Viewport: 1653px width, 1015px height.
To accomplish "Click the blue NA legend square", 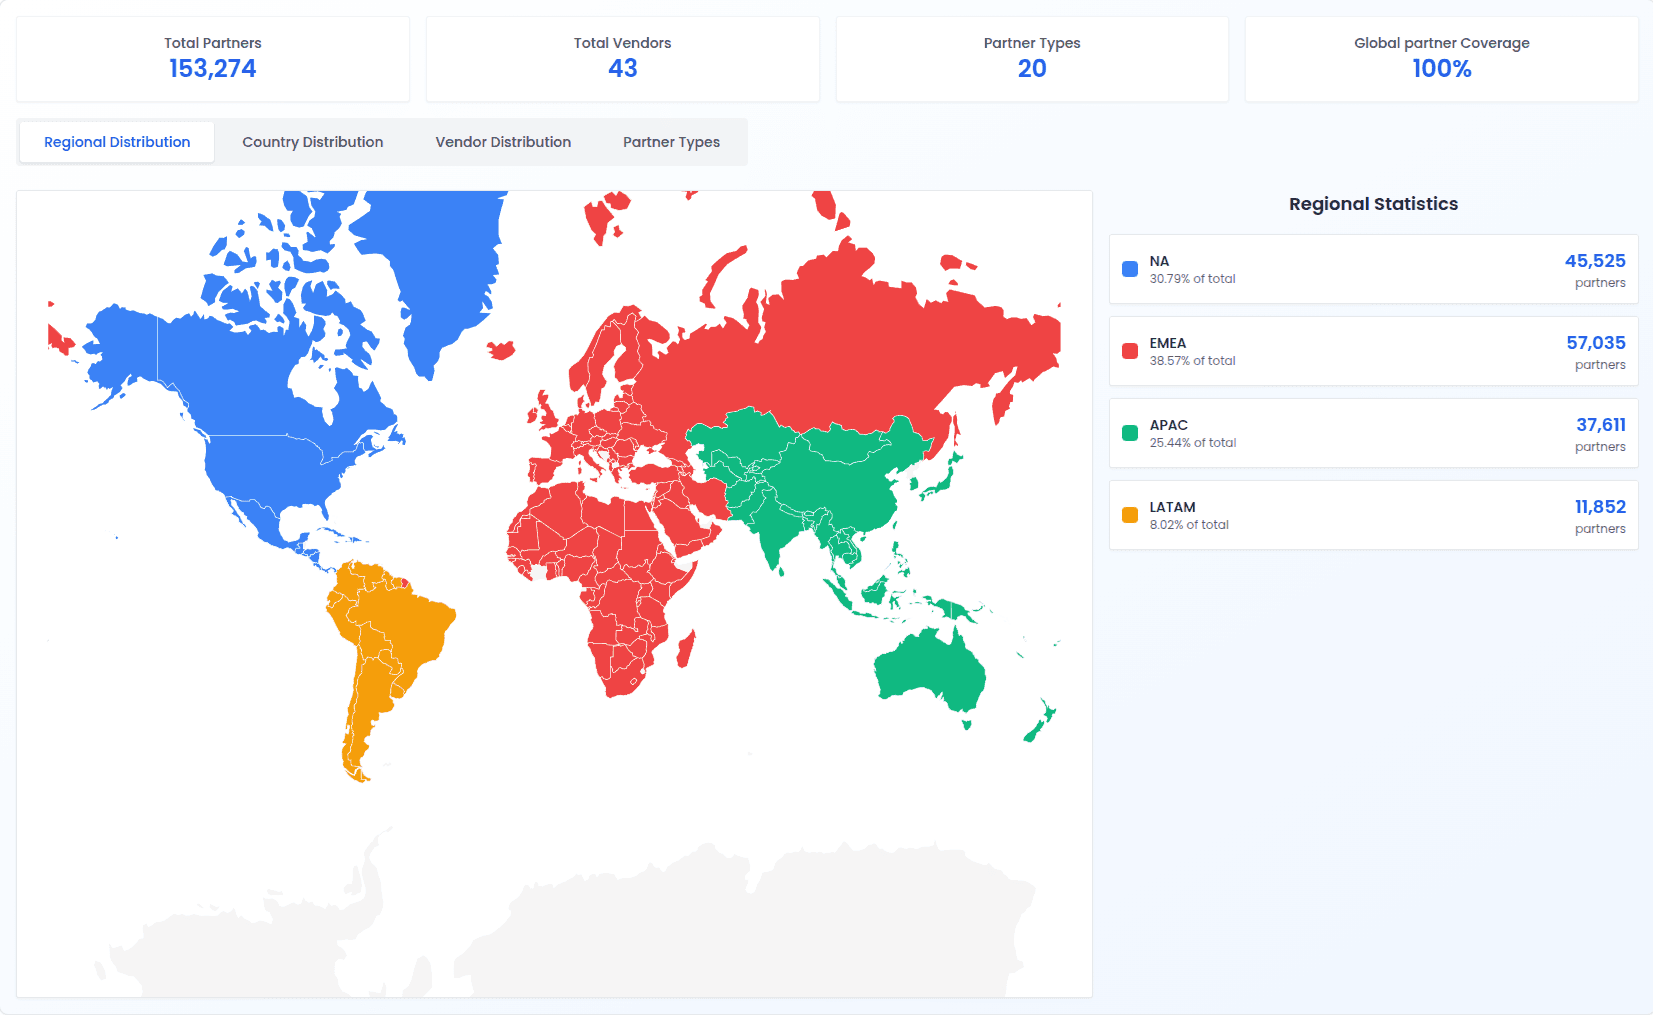I will click(1129, 267).
